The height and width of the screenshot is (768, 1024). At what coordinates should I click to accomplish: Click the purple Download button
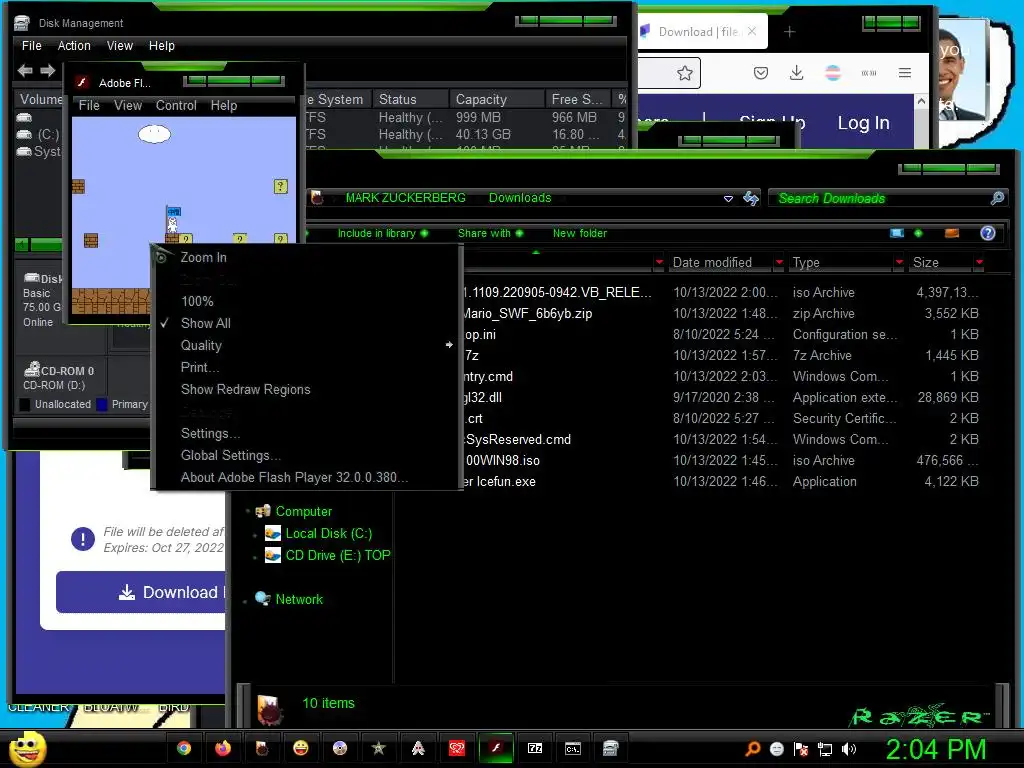pyautogui.click(x=140, y=592)
